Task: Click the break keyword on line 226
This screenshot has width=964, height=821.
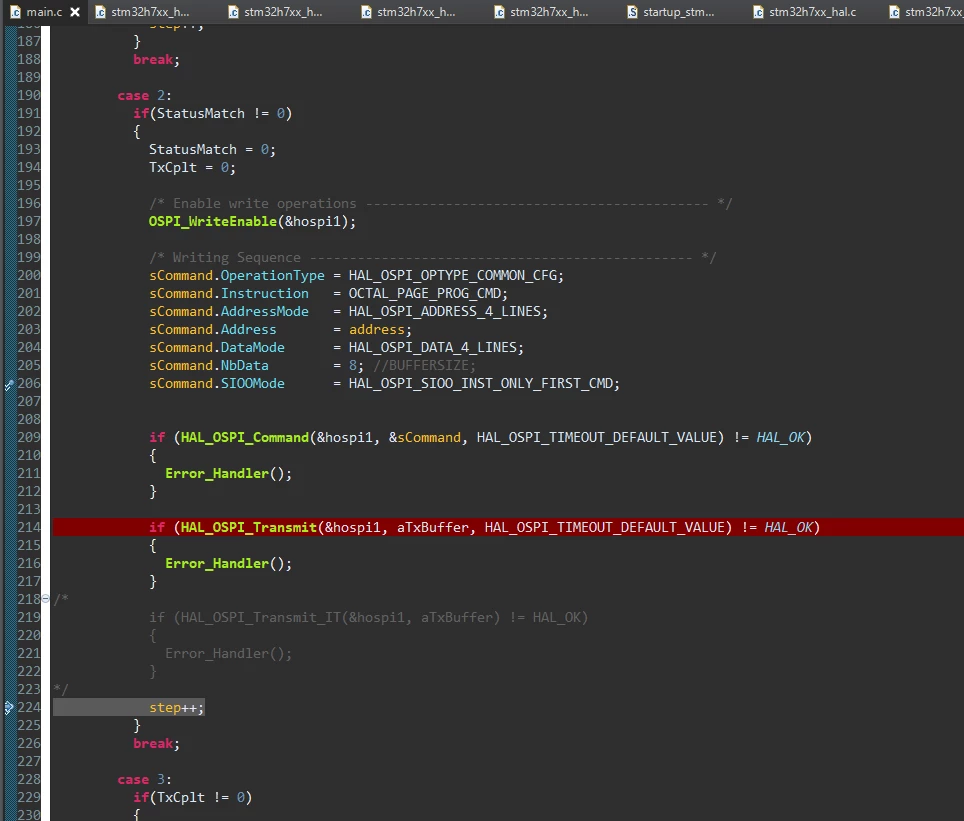Action: click(153, 744)
